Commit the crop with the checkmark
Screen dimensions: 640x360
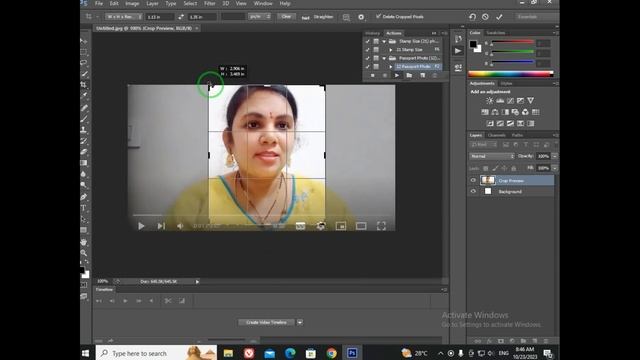(x=499, y=17)
